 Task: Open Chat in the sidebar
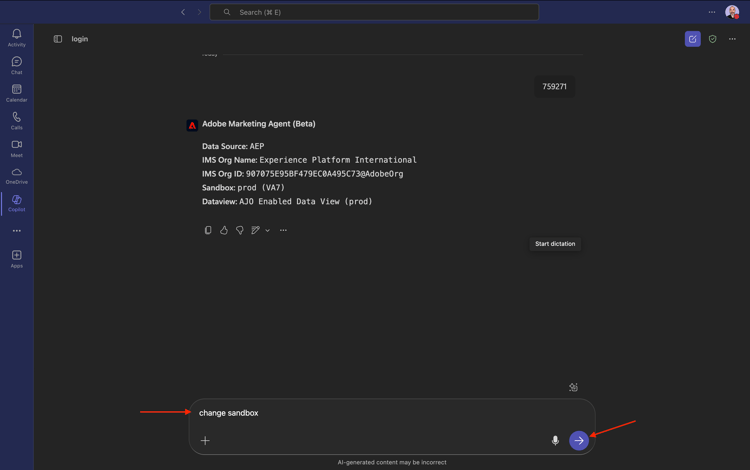(17, 65)
